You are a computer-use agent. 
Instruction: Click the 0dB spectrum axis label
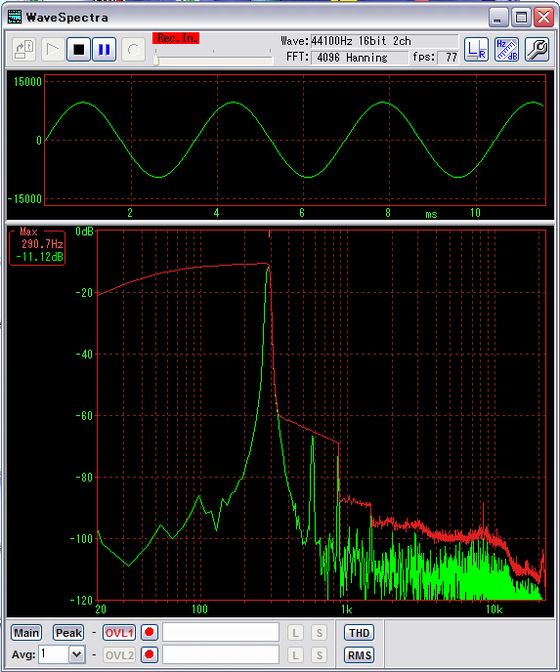(x=84, y=232)
